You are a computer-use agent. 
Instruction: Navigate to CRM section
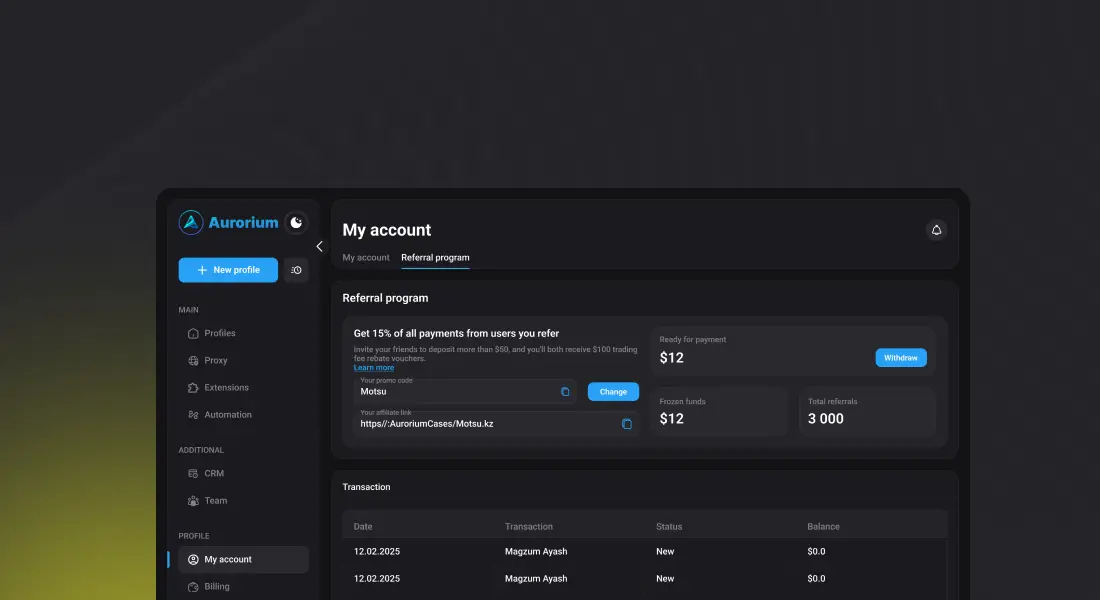[214, 473]
